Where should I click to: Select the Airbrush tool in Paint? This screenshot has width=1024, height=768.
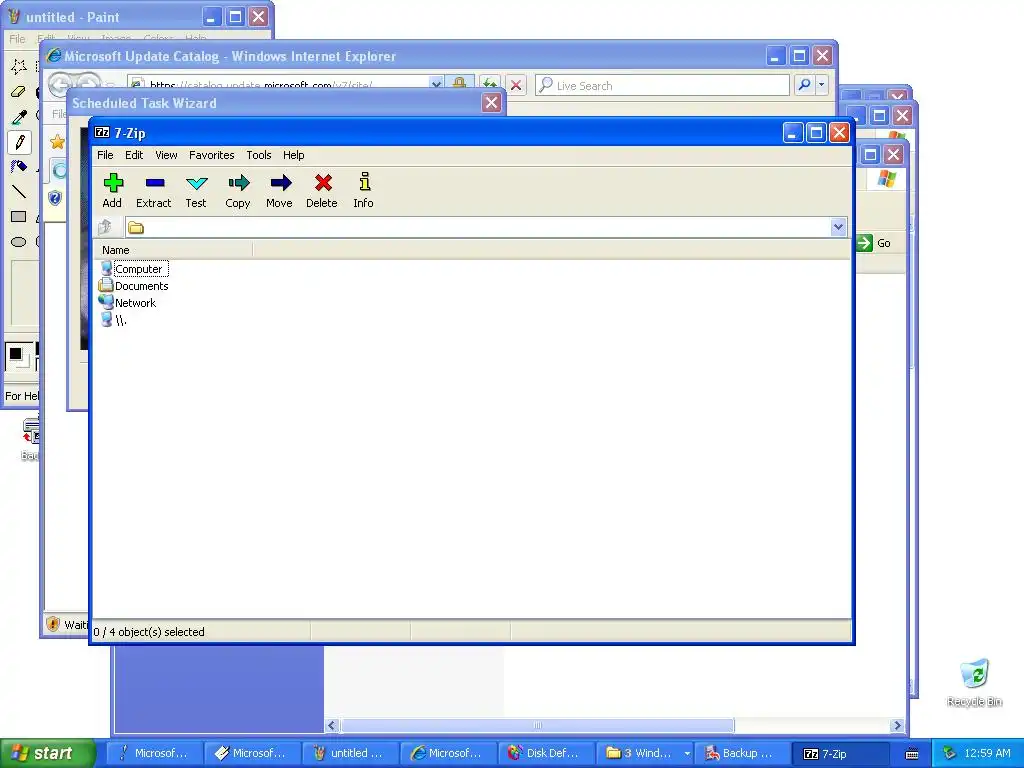19,167
